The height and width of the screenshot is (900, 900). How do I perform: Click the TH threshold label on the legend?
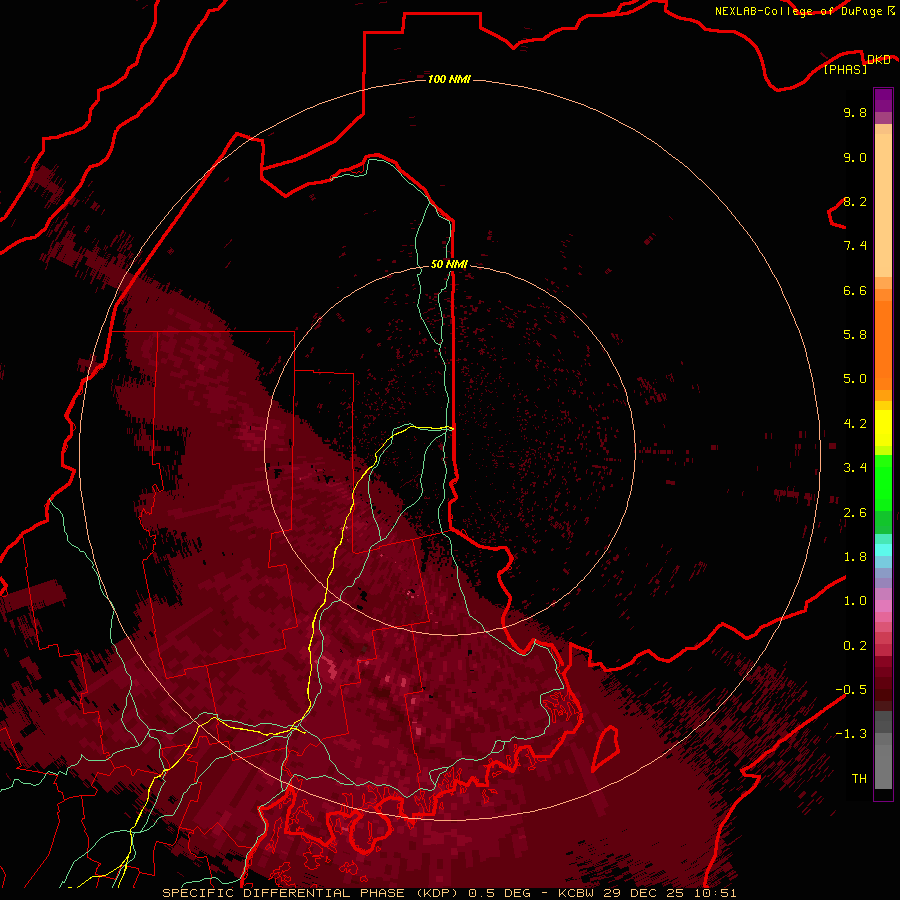pyautogui.click(x=859, y=779)
